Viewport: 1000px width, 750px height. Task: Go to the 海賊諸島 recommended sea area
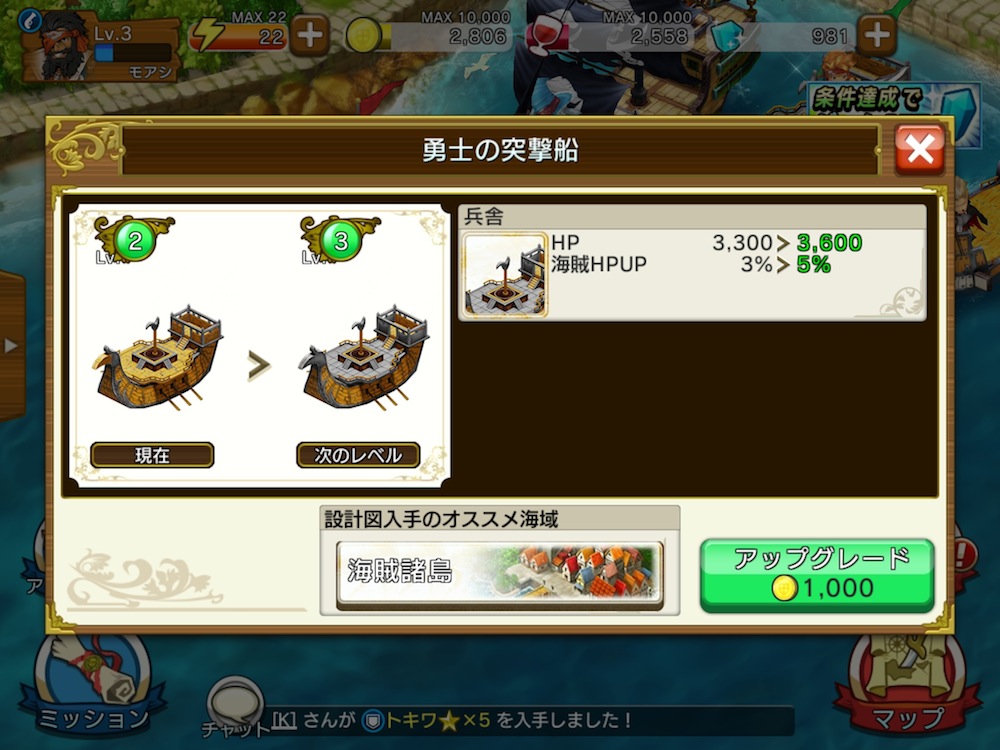click(x=500, y=571)
